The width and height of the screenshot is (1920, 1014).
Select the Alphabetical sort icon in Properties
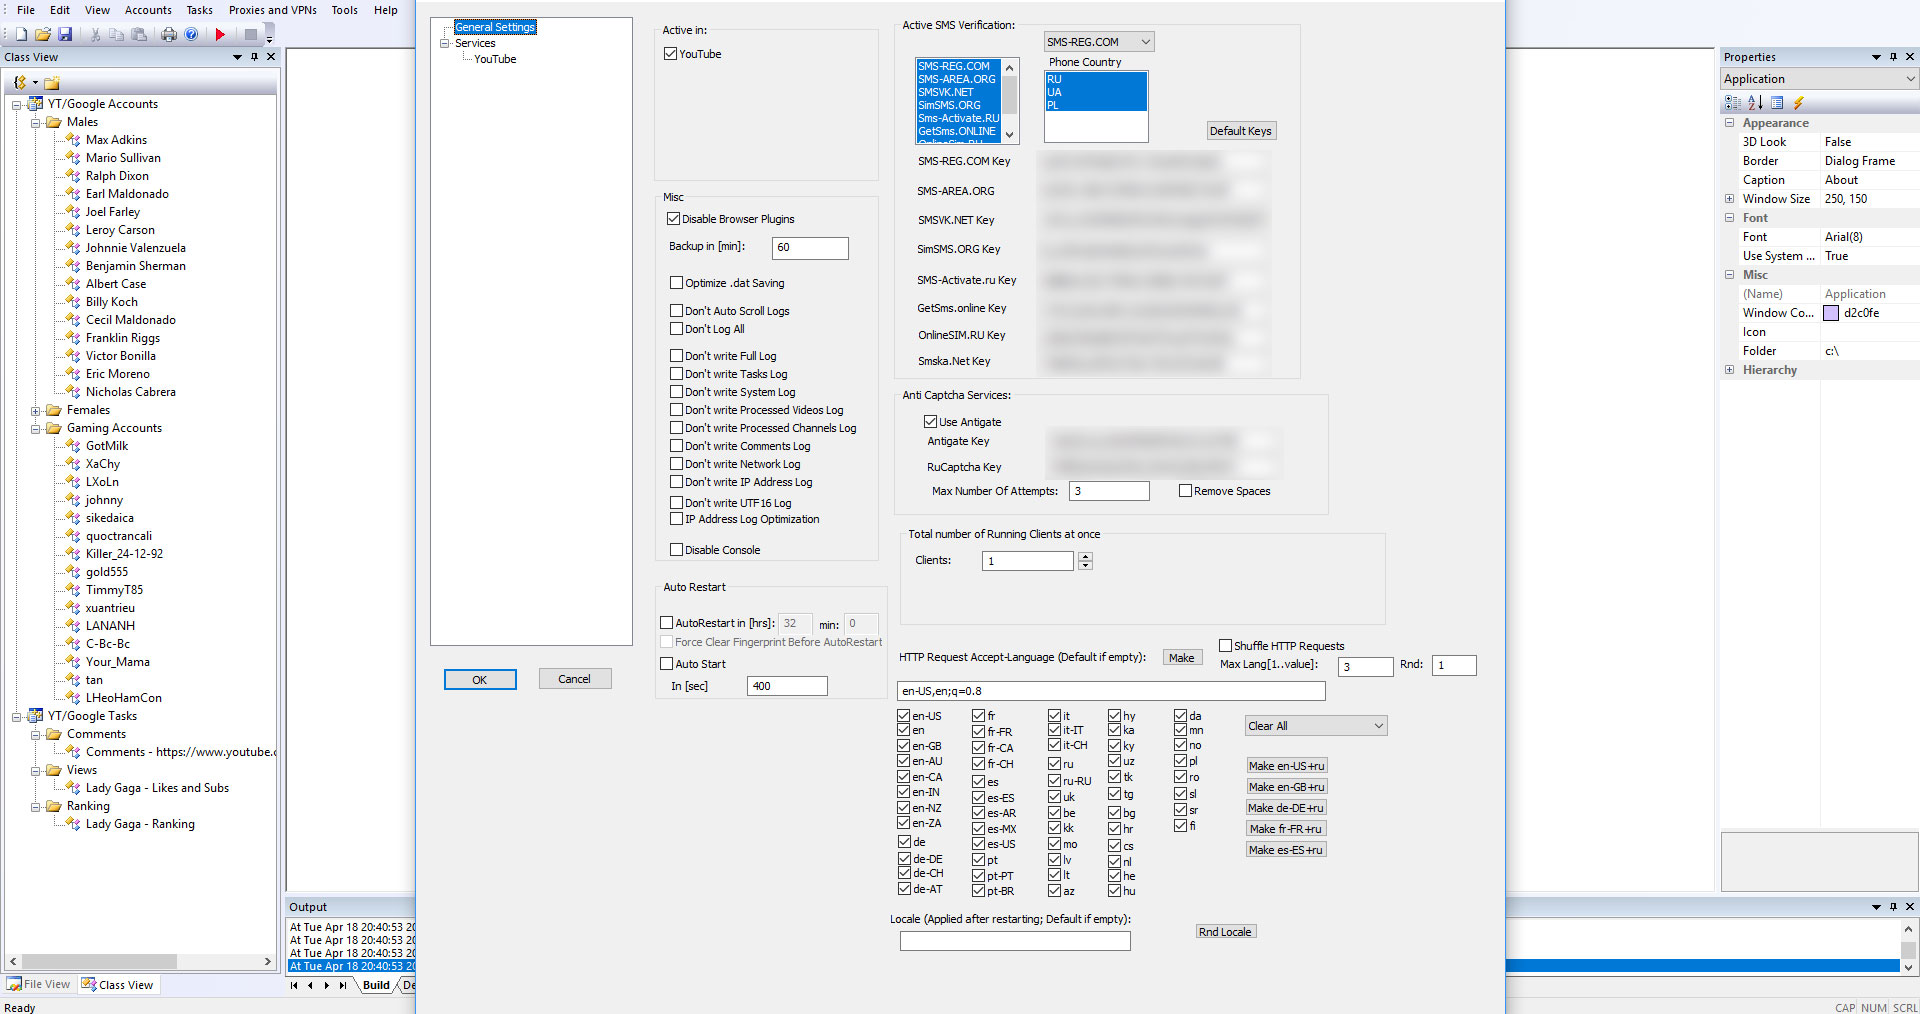pos(1753,102)
